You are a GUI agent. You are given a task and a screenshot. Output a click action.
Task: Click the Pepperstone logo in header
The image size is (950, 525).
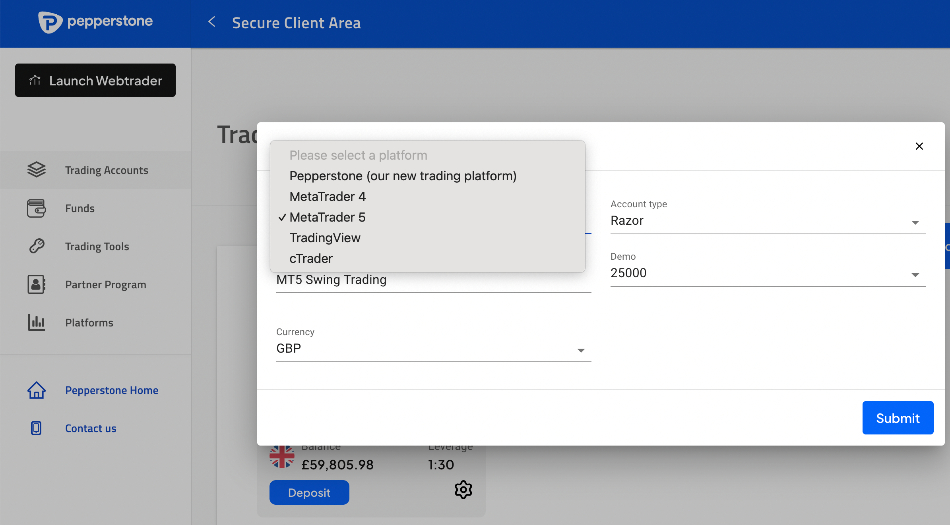point(96,22)
